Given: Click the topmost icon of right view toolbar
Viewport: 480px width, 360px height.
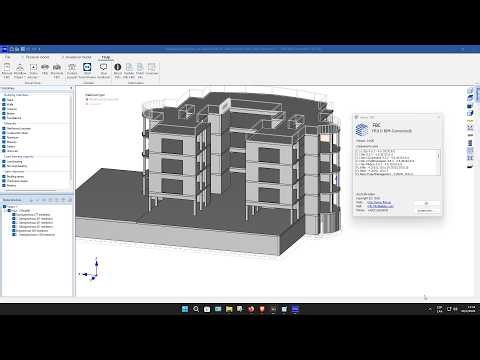Looking at the screenshot, I should [x=470, y=90].
